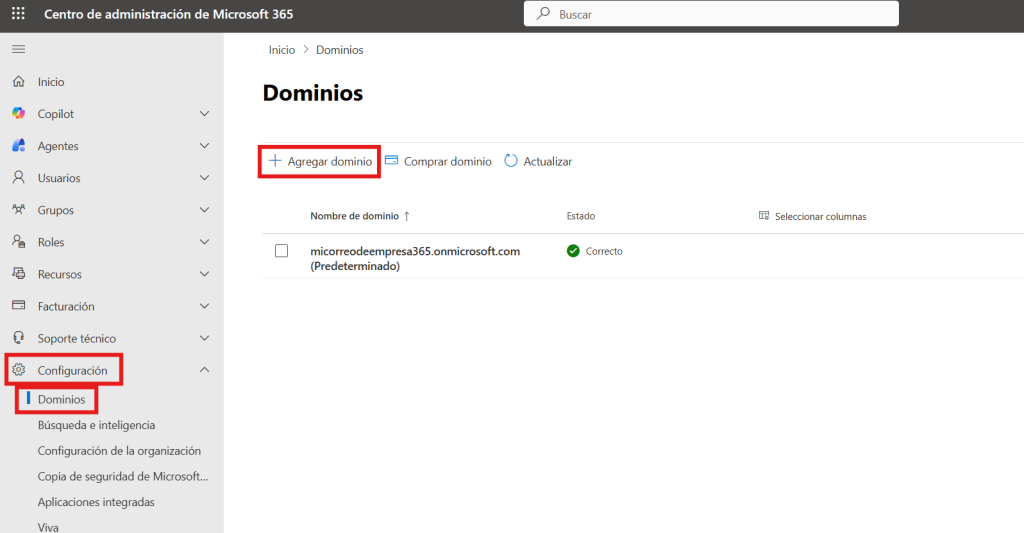Collapse the navigation hamburger menu
Image resolution: width=1024 pixels, height=533 pixels.
(x=18, y=49)
